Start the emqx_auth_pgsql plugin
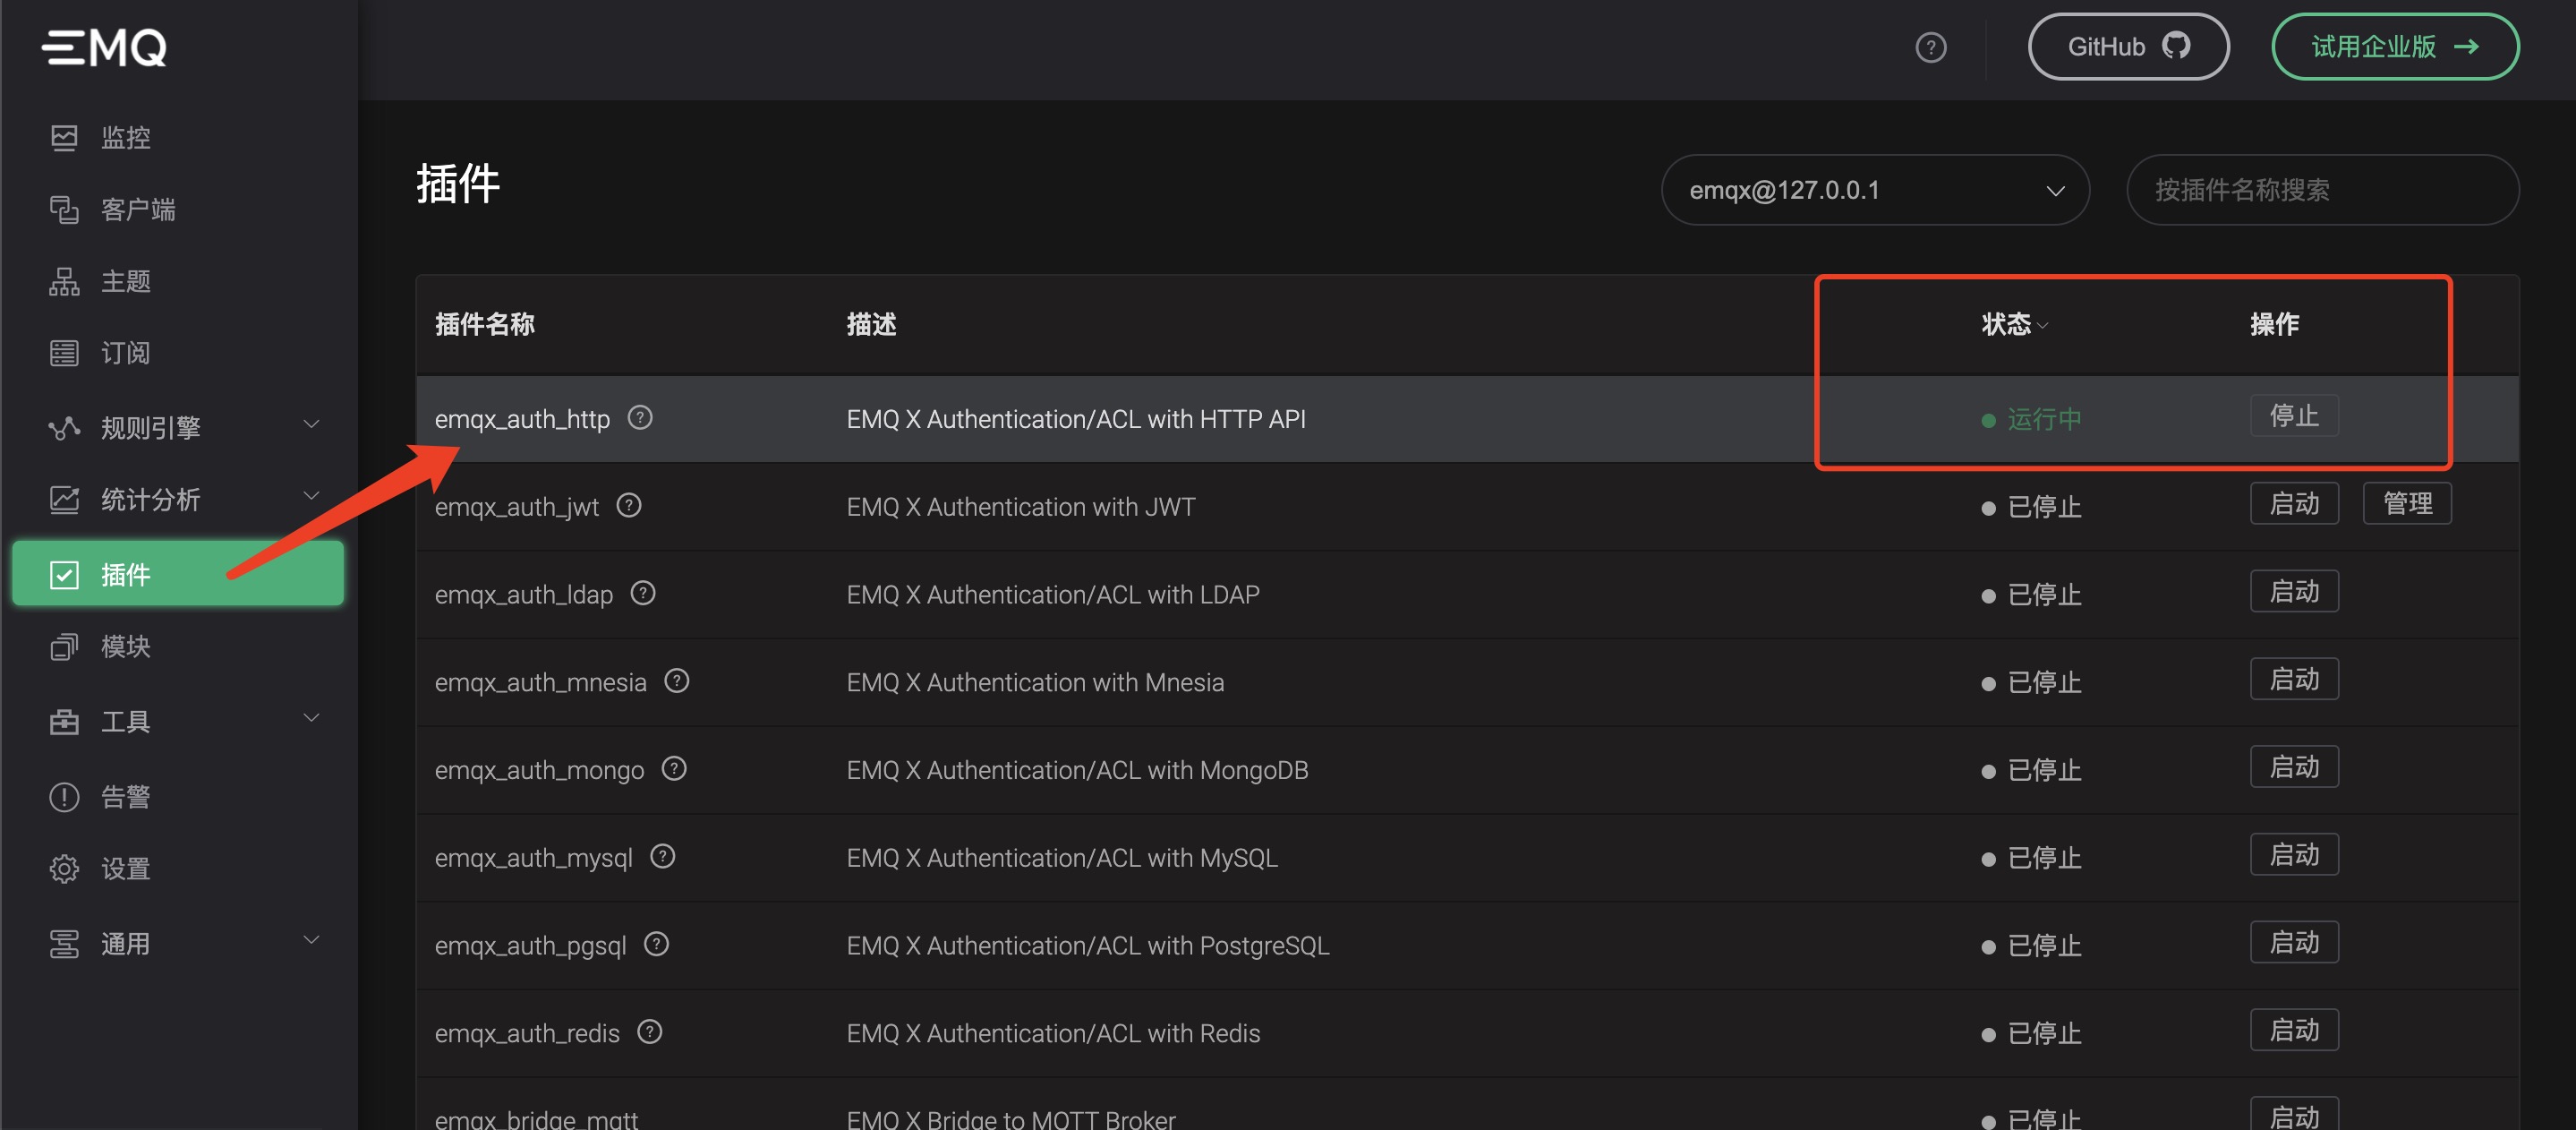Viewport: 2576px width, 1130px height. [2294, 942]
